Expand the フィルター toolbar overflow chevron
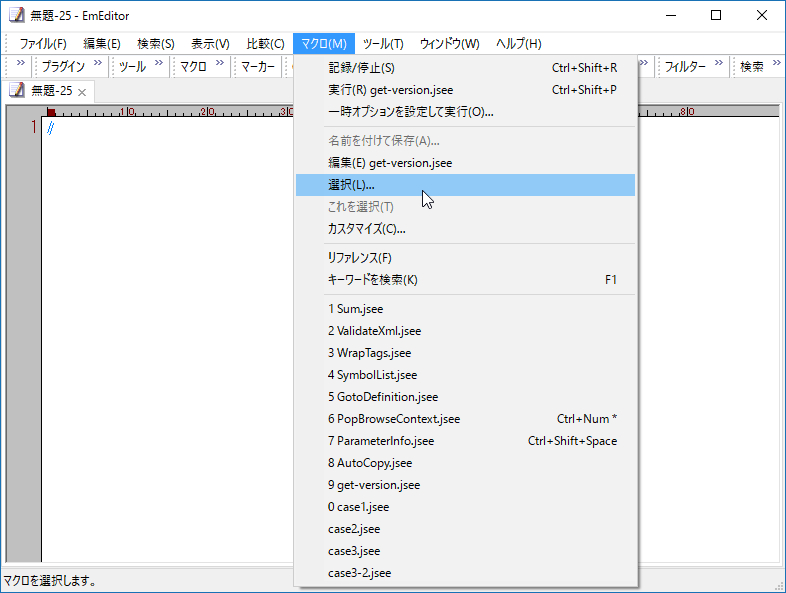 (x=719, y=63)
